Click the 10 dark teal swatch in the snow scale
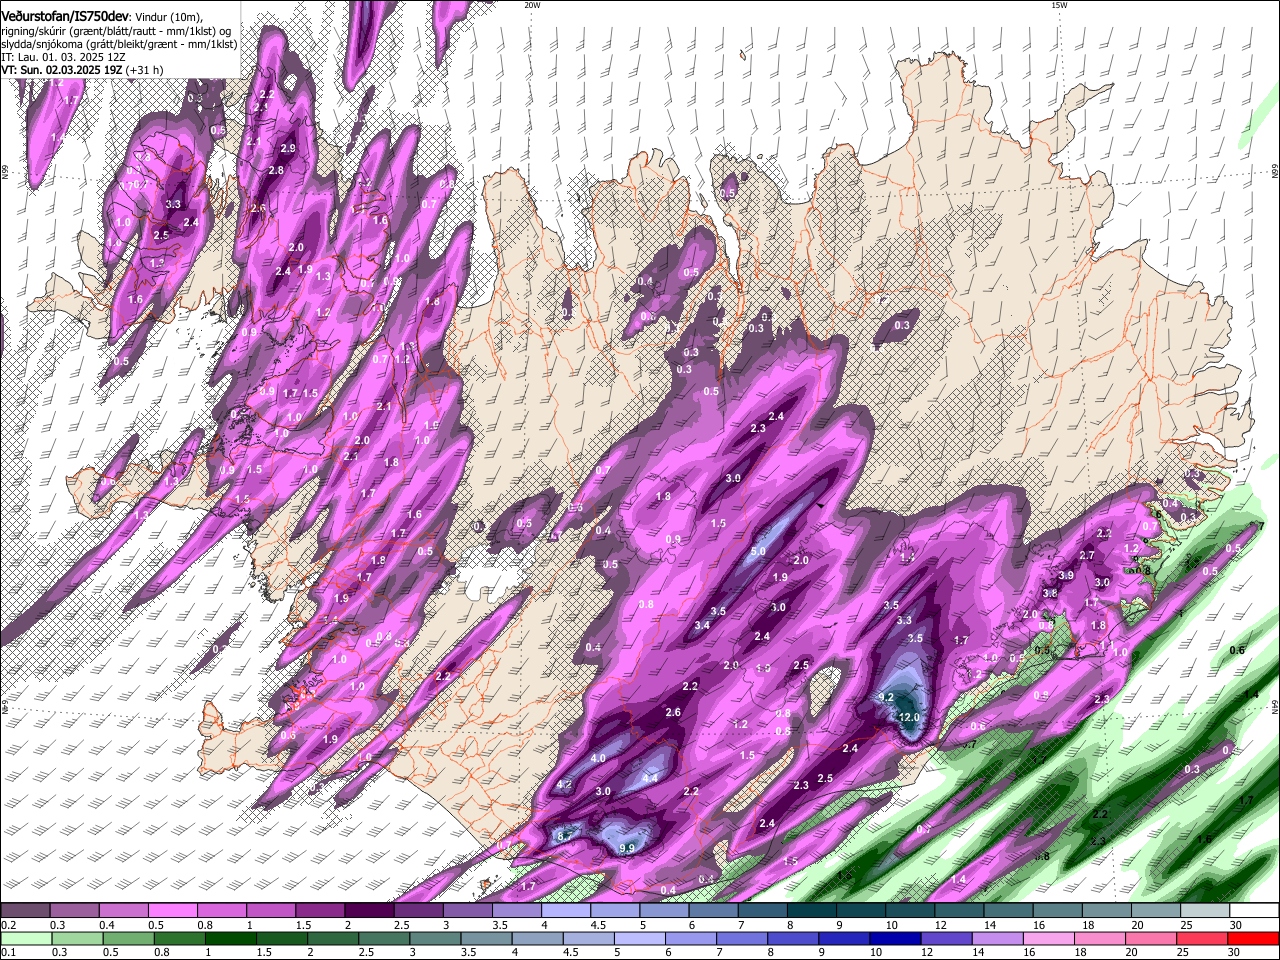Viewport: 1280px width, 960px height. 908,911
